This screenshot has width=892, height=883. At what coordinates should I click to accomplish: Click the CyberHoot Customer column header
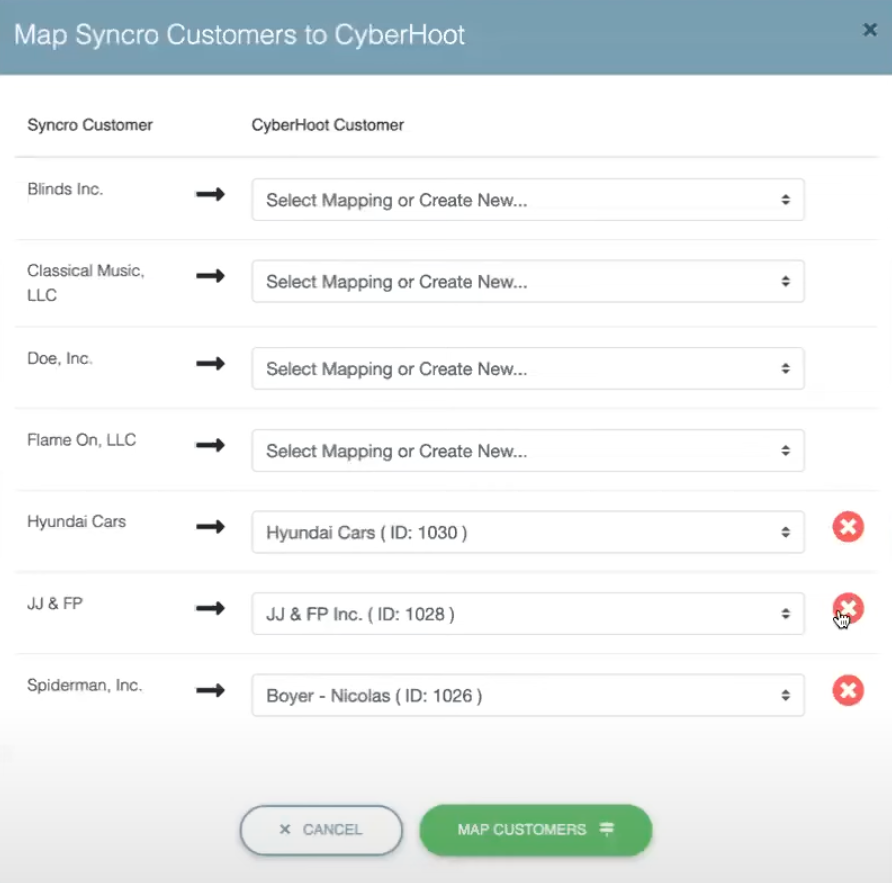point(328,125)
